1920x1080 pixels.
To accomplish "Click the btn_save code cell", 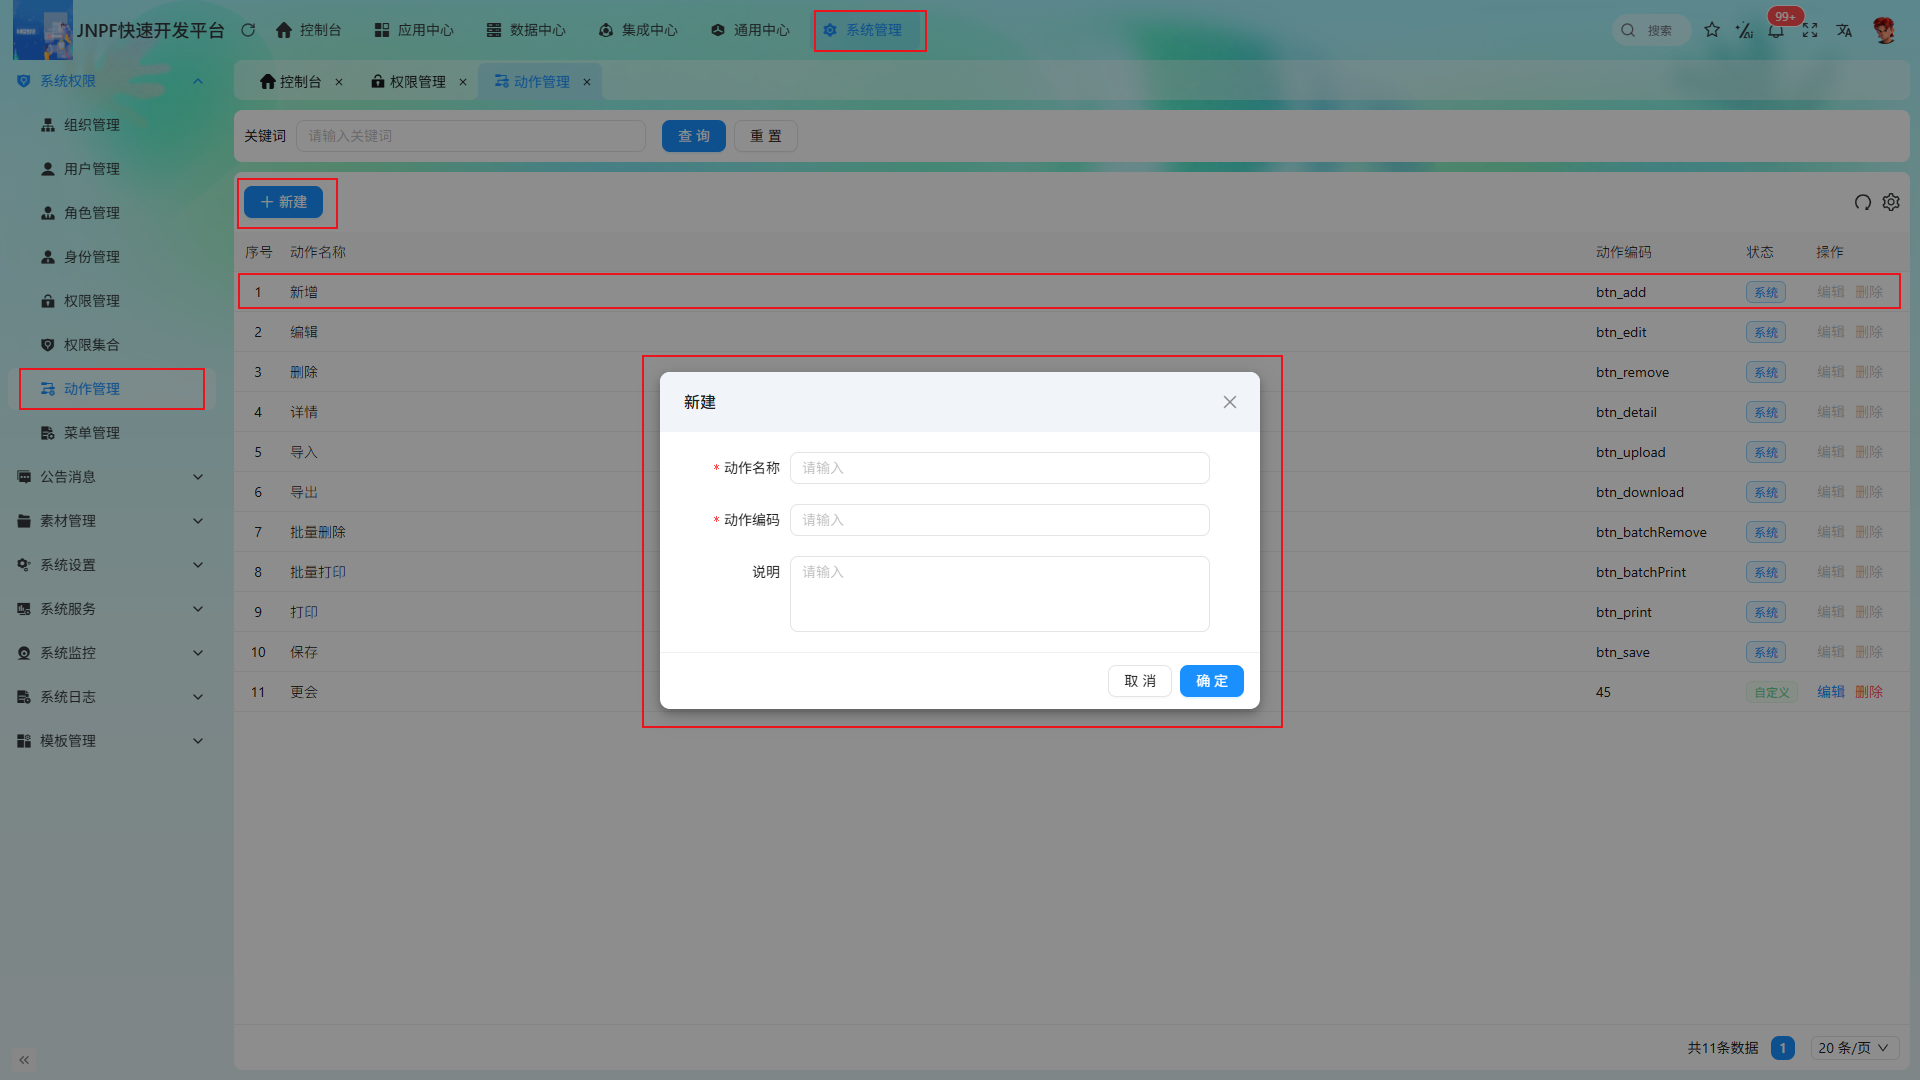I will point(1623,652).
